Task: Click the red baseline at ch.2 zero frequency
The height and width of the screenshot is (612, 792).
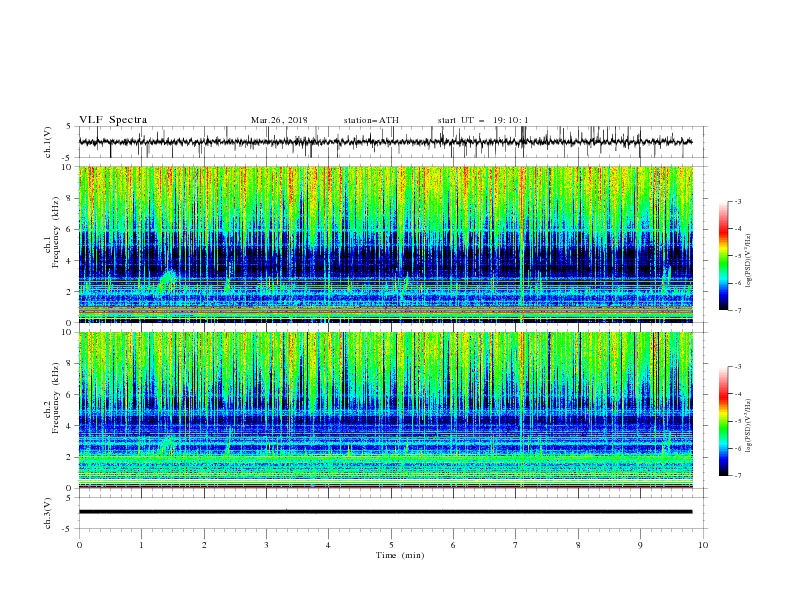Action: click(385, 487)
